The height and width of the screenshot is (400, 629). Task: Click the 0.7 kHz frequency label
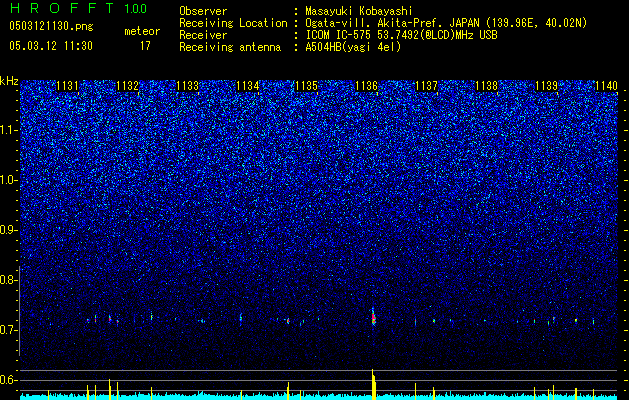tap(7, 330)
